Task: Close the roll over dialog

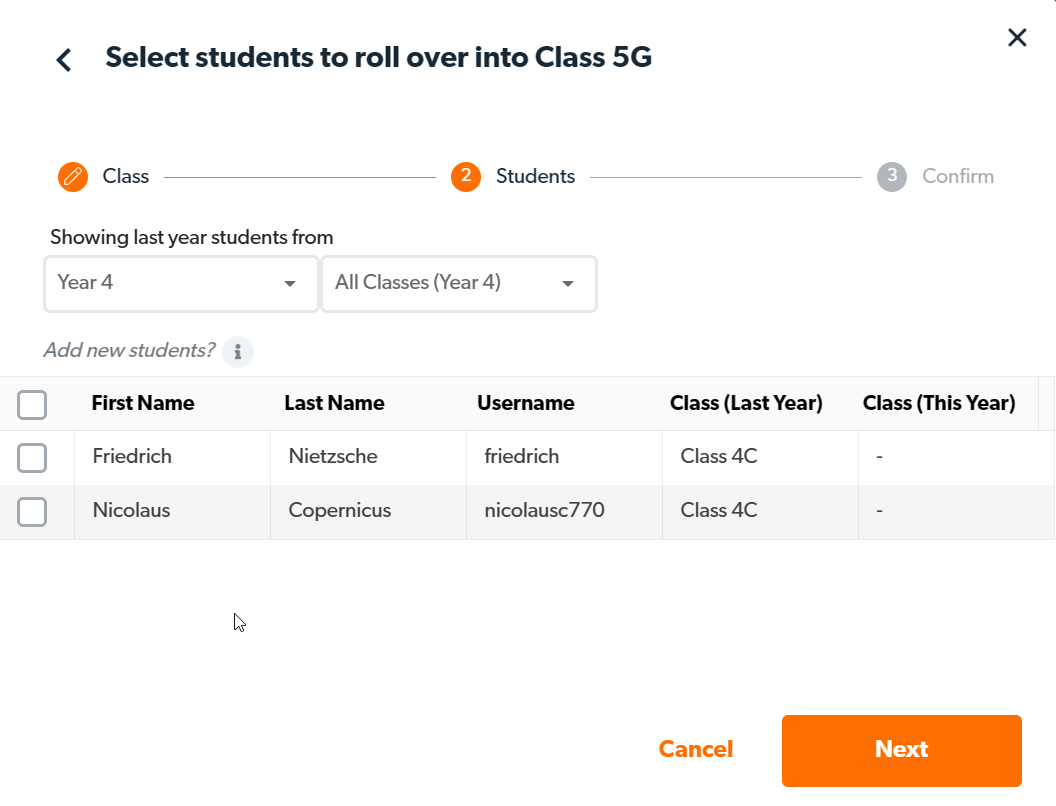Action: pos(1017,38)
